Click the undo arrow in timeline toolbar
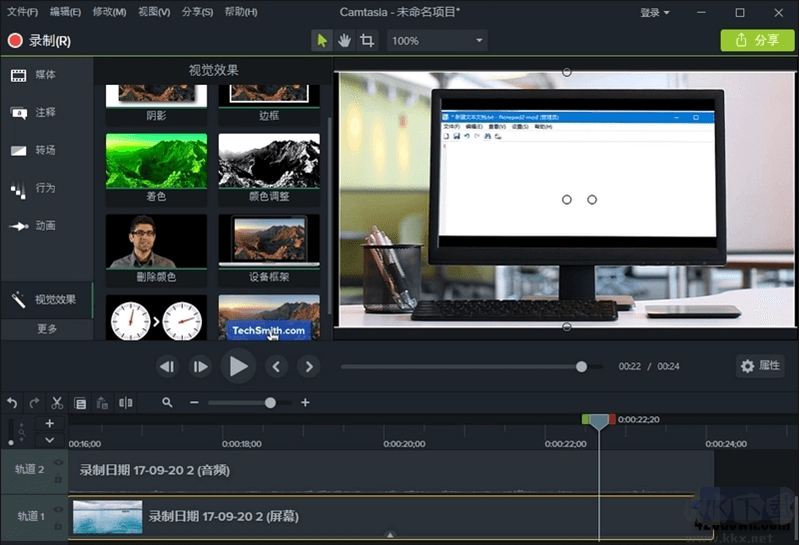The image size is (800, 545). click(x=12, y=403)
